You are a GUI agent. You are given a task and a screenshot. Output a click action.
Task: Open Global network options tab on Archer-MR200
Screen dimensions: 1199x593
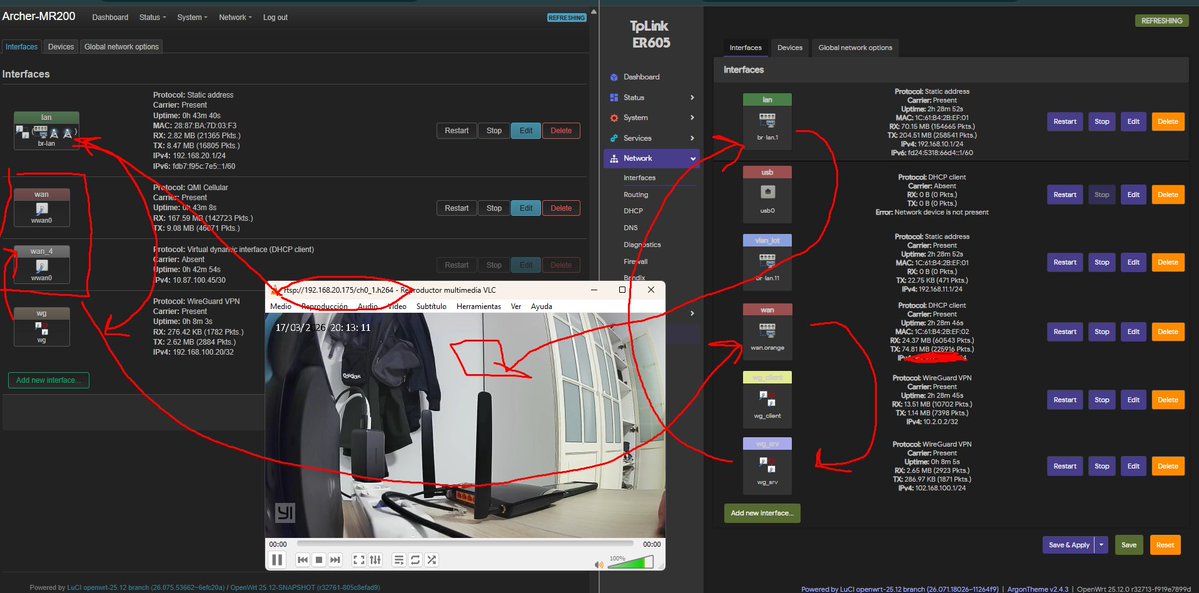(x=122, y=47)
